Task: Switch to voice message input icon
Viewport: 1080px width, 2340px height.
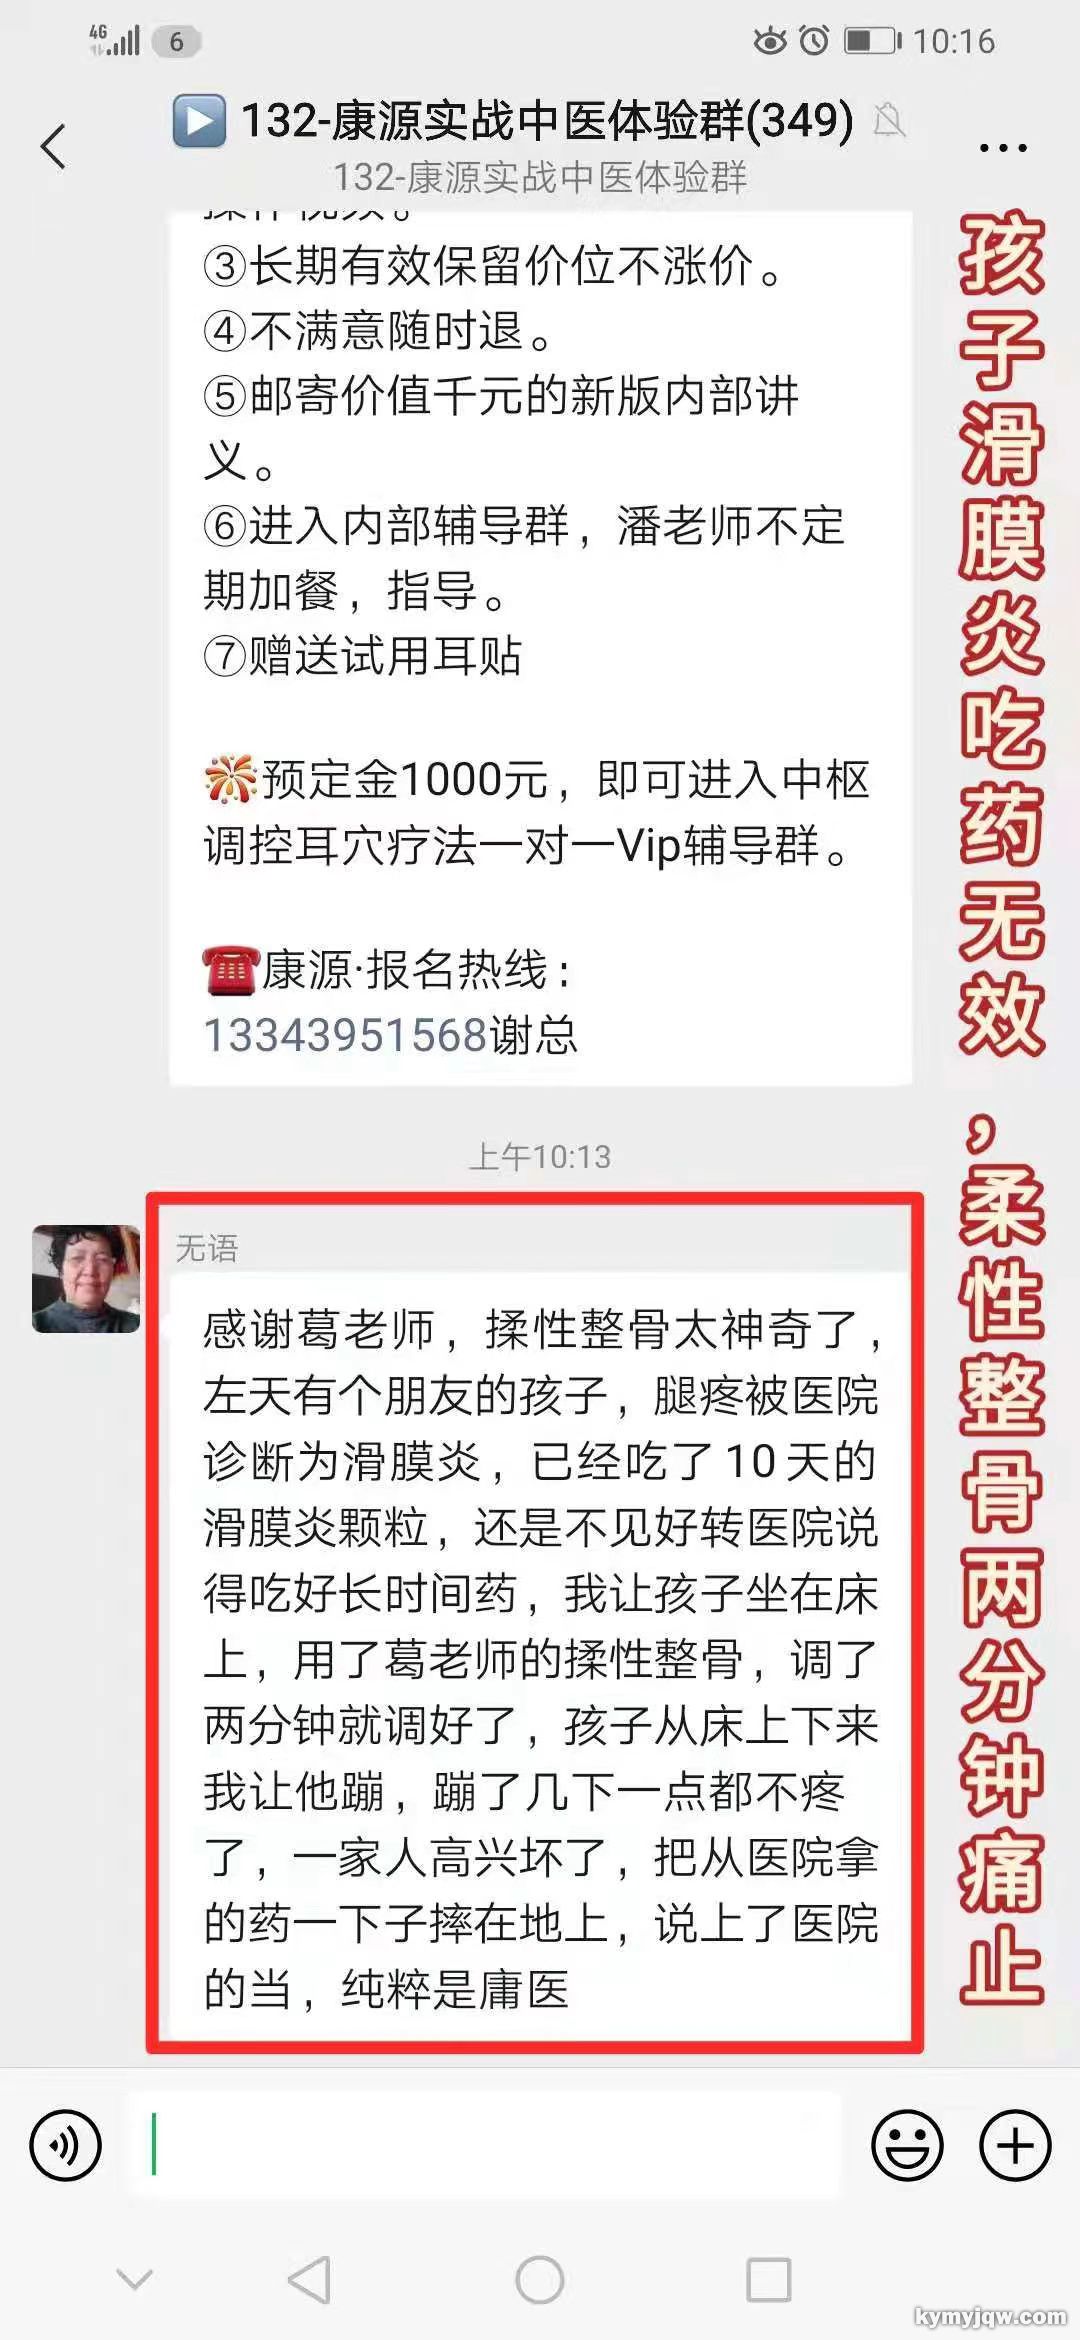Action: (66, 2145)
